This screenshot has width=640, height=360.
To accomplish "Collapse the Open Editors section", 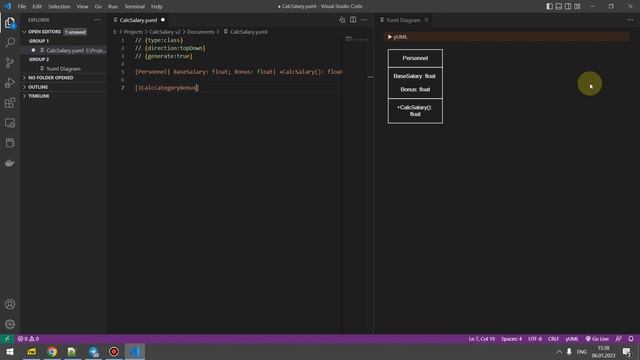I will point(64,31).
